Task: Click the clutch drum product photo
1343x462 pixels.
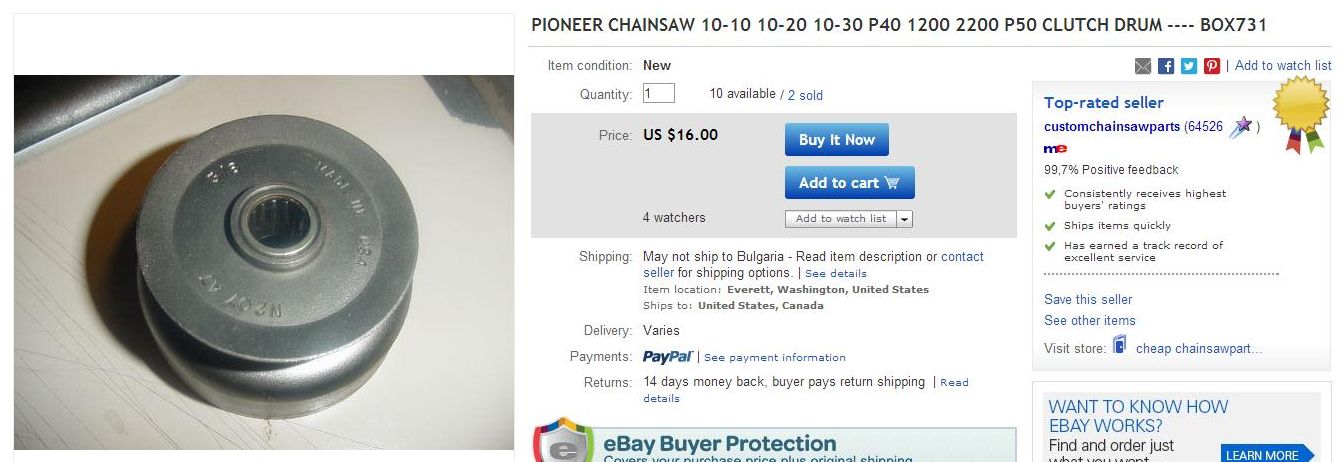Action: (264, 262)
